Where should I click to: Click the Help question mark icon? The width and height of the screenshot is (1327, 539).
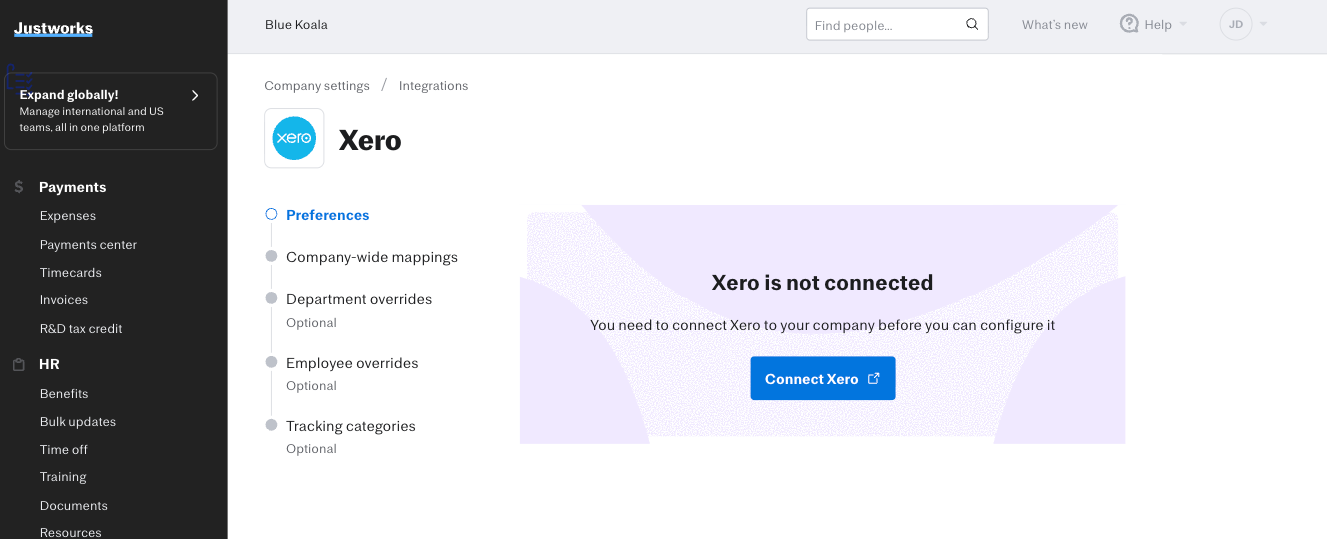(1129, 24)
